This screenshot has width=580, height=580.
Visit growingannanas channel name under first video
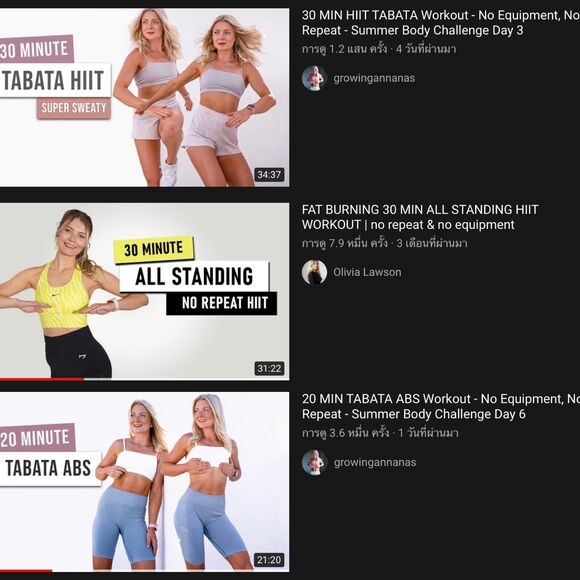374,78
